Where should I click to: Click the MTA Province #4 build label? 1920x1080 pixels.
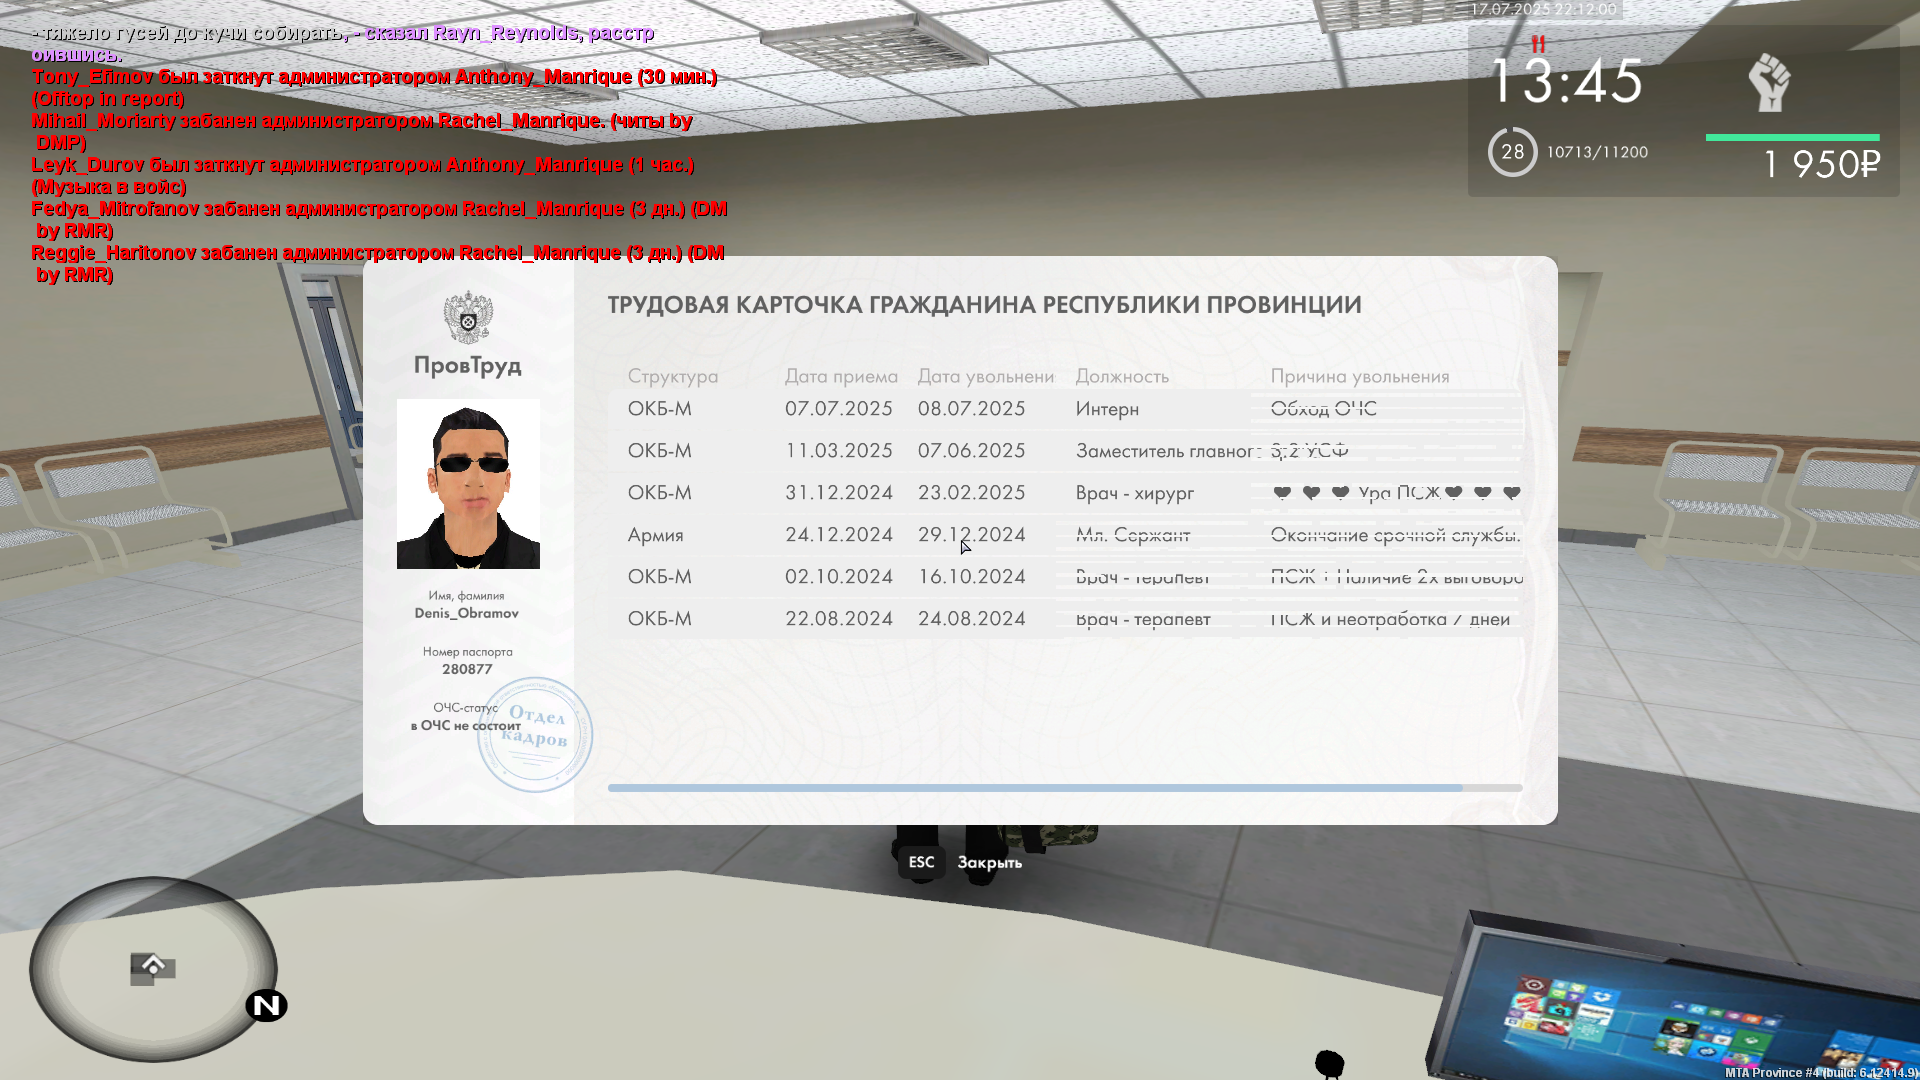(1821, 1072)
